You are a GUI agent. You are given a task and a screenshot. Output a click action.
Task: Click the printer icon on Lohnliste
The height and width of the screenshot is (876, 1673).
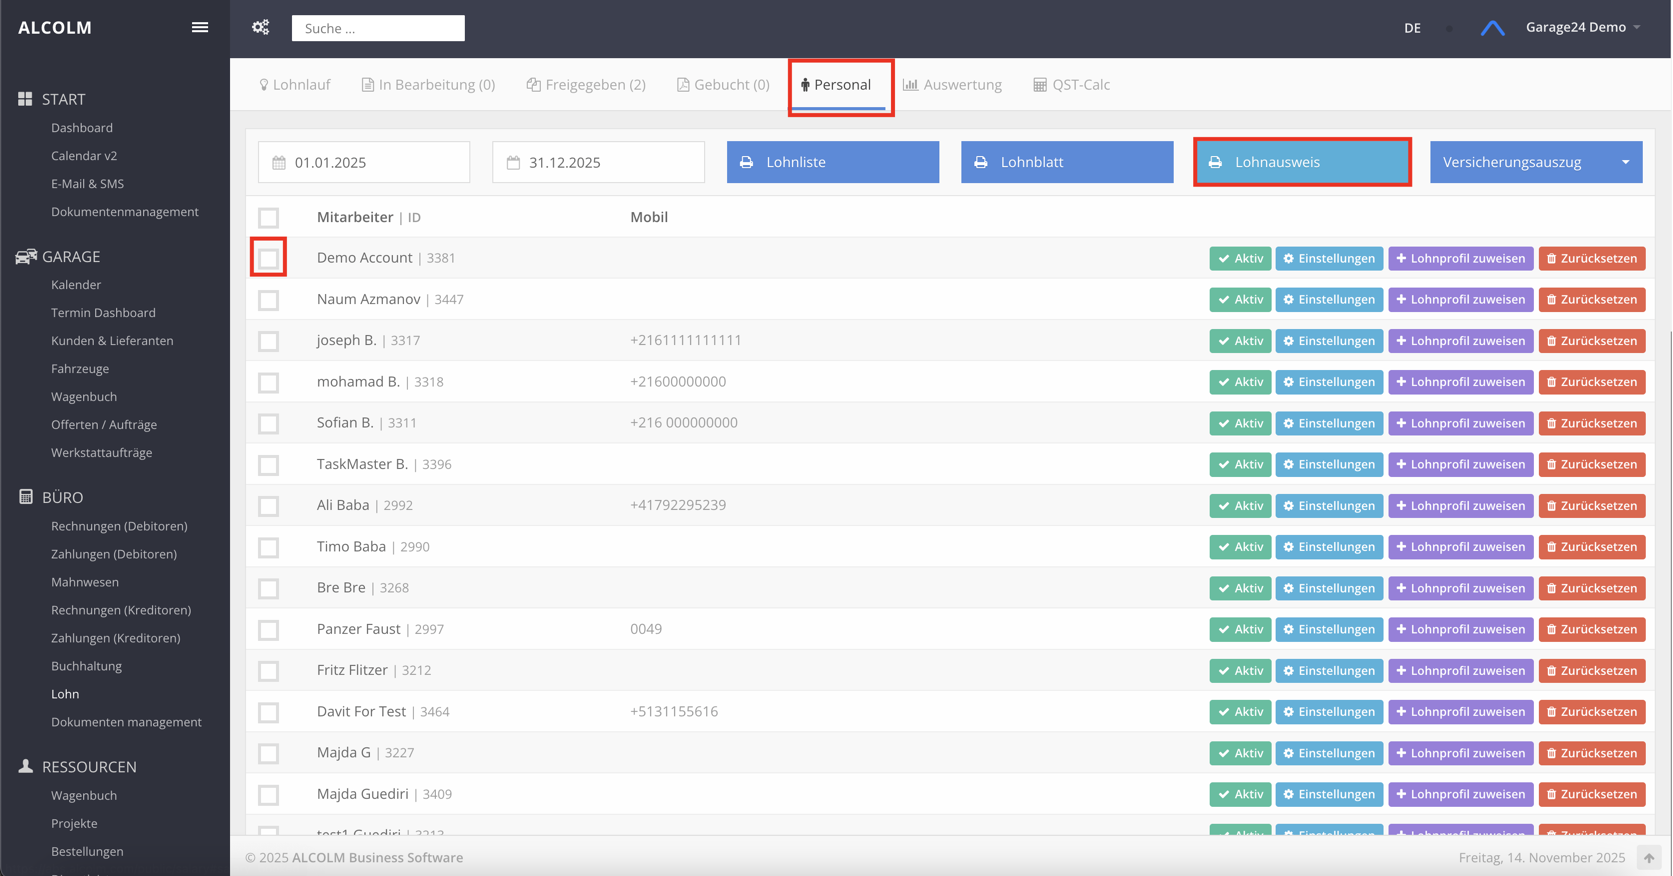[x=746, y=162]
